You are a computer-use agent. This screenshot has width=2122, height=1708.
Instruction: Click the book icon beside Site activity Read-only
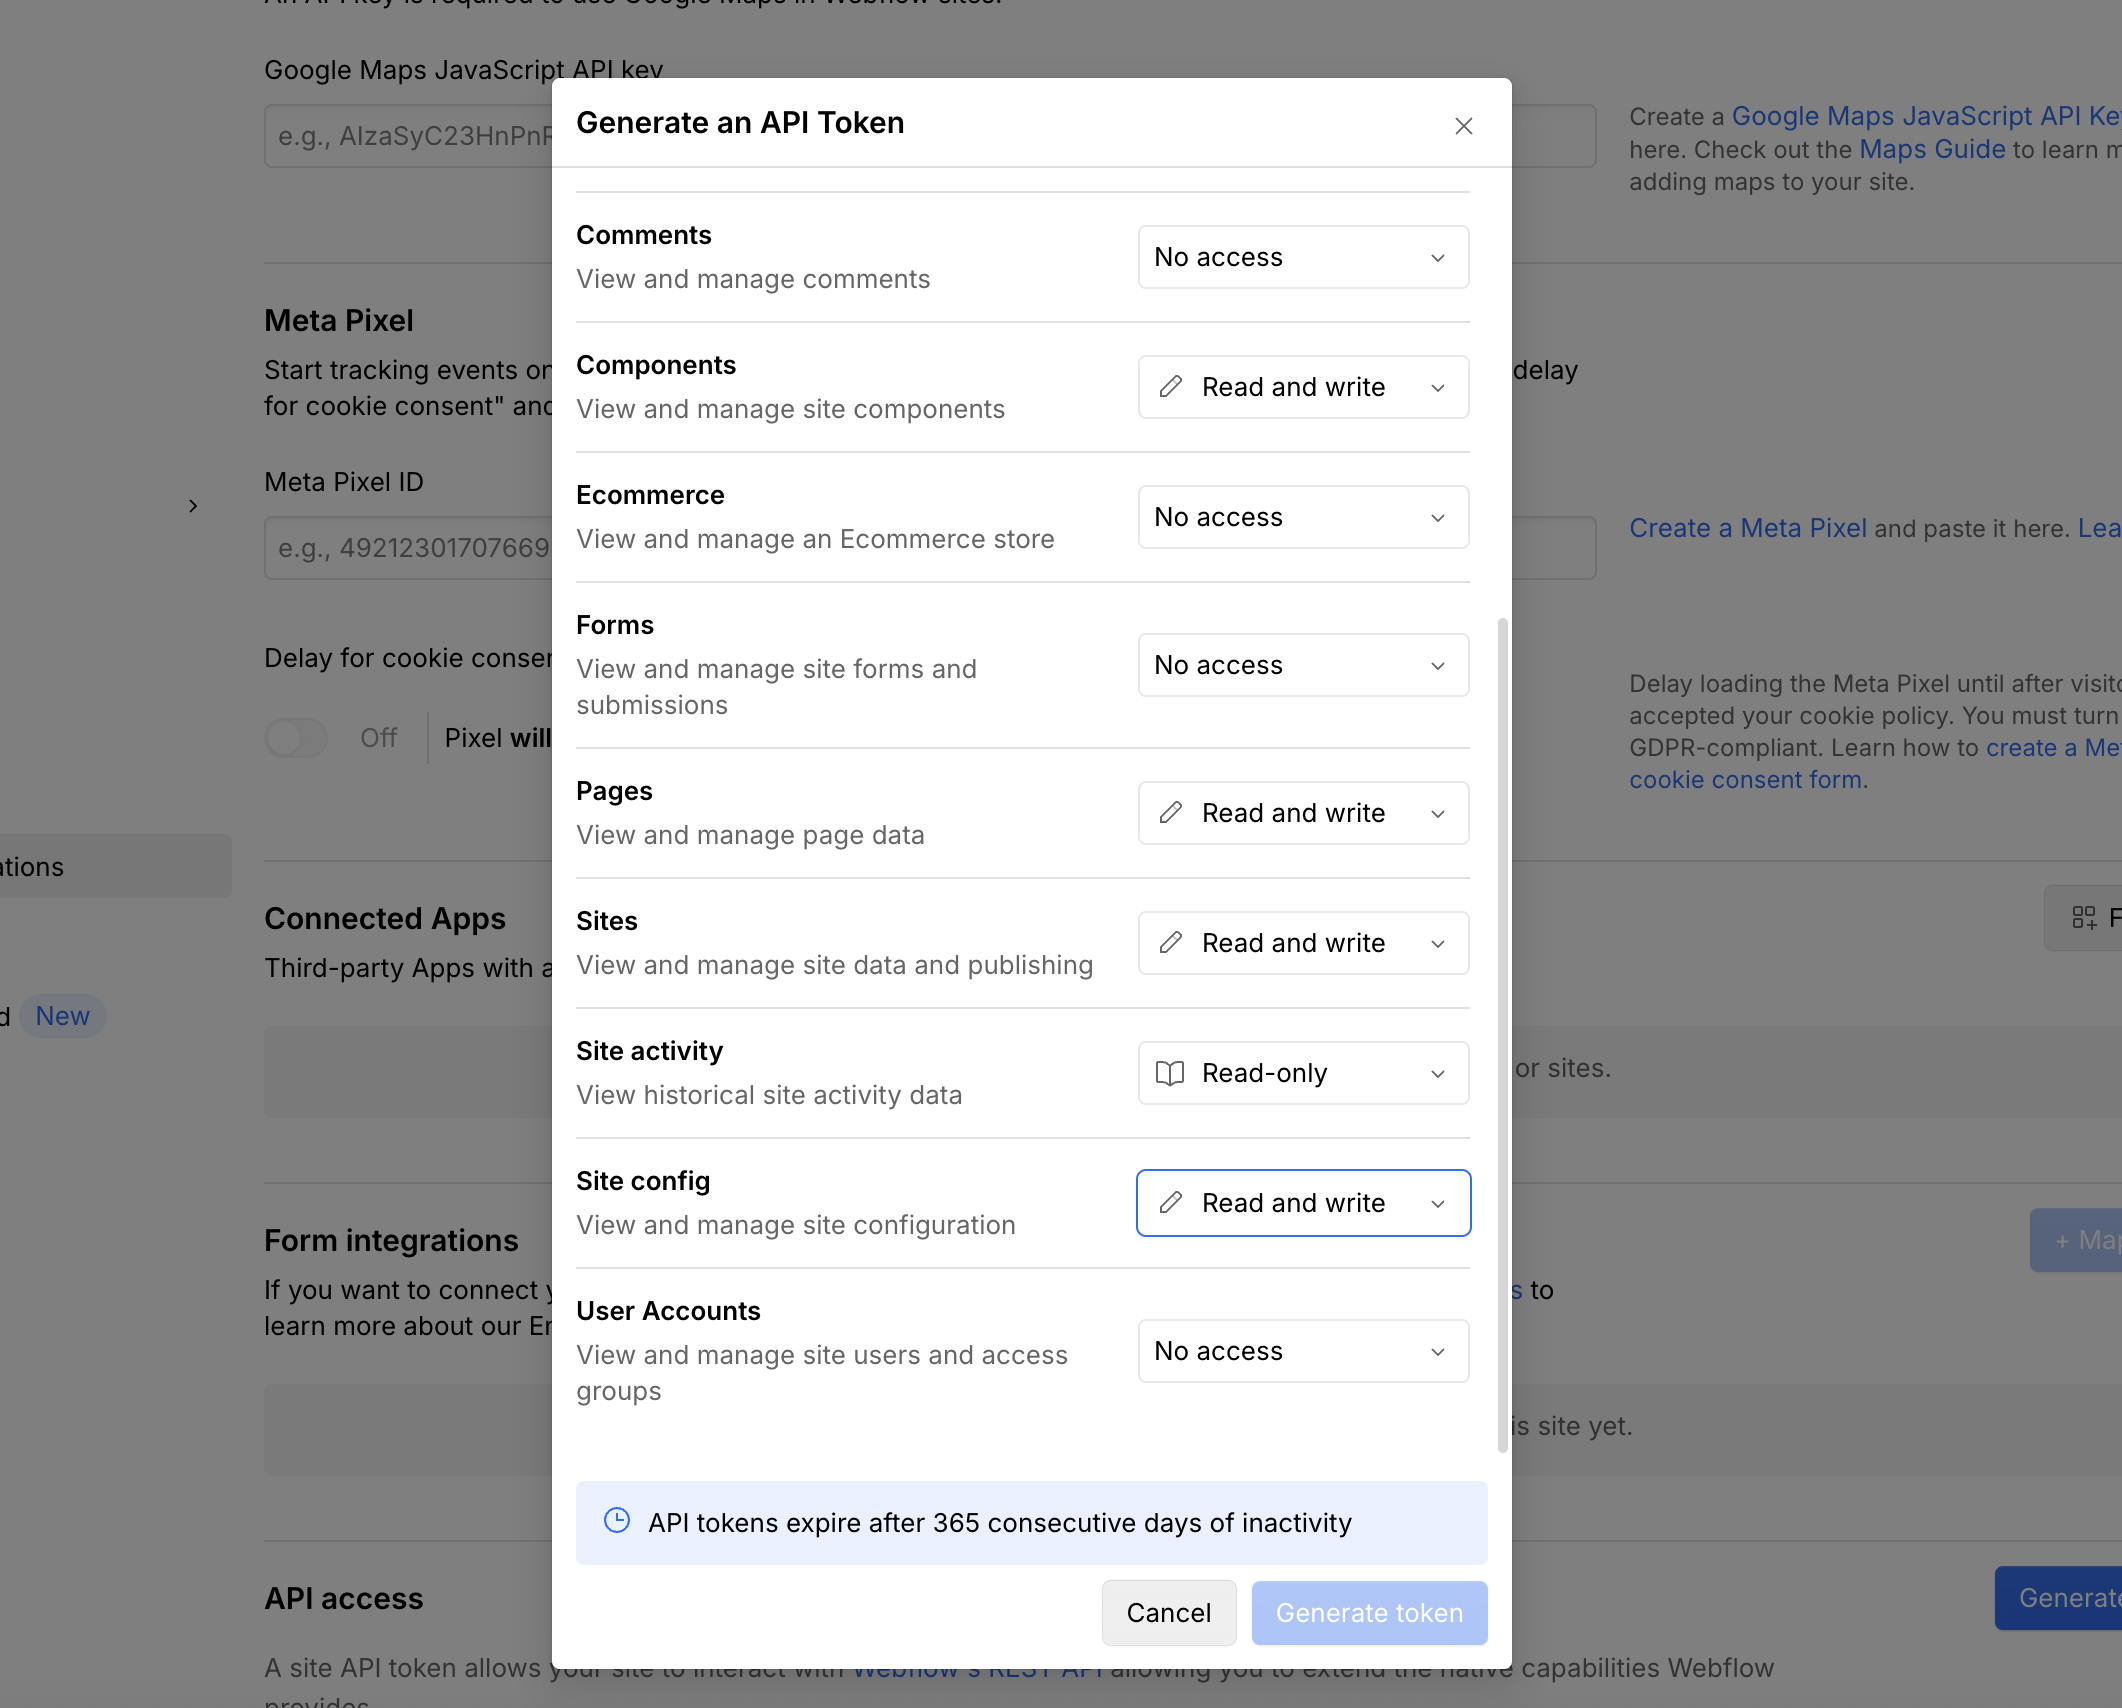tap(1170, 1073)
